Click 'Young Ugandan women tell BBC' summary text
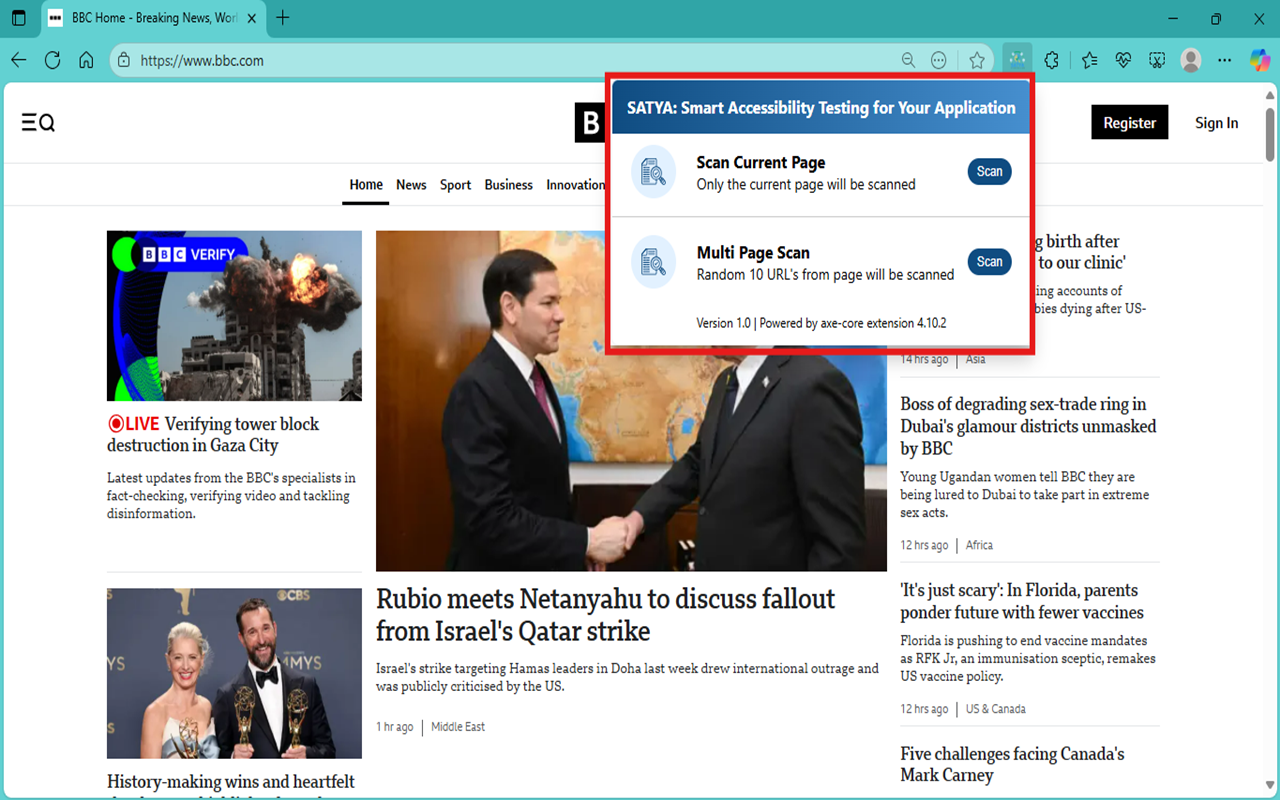 tap(1025, 495)
